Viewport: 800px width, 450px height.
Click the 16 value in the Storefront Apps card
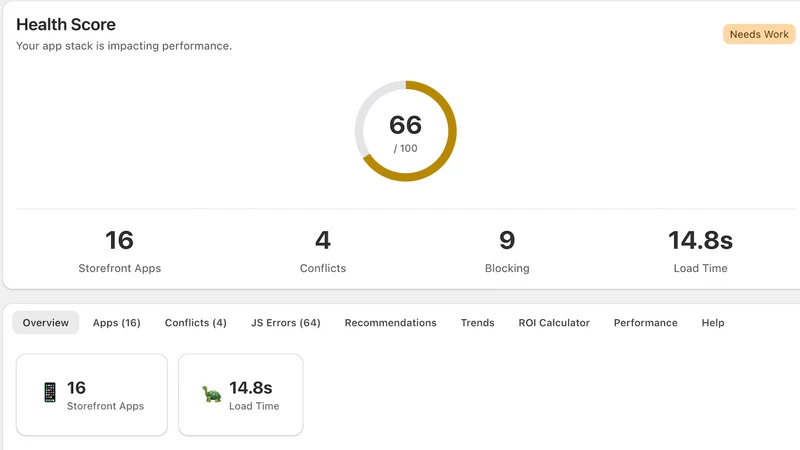coord(77,388)
